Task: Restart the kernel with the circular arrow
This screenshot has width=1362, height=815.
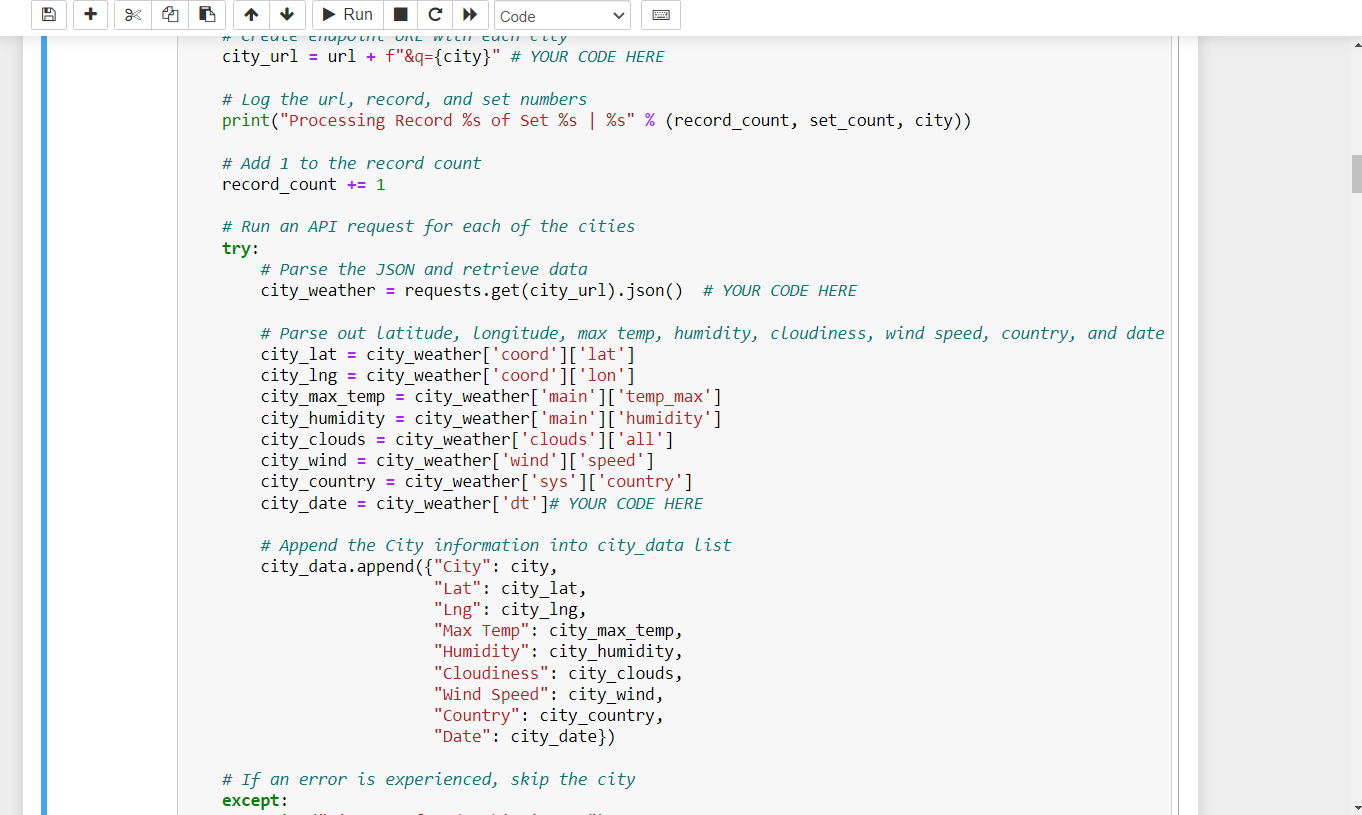Action: 434,15
